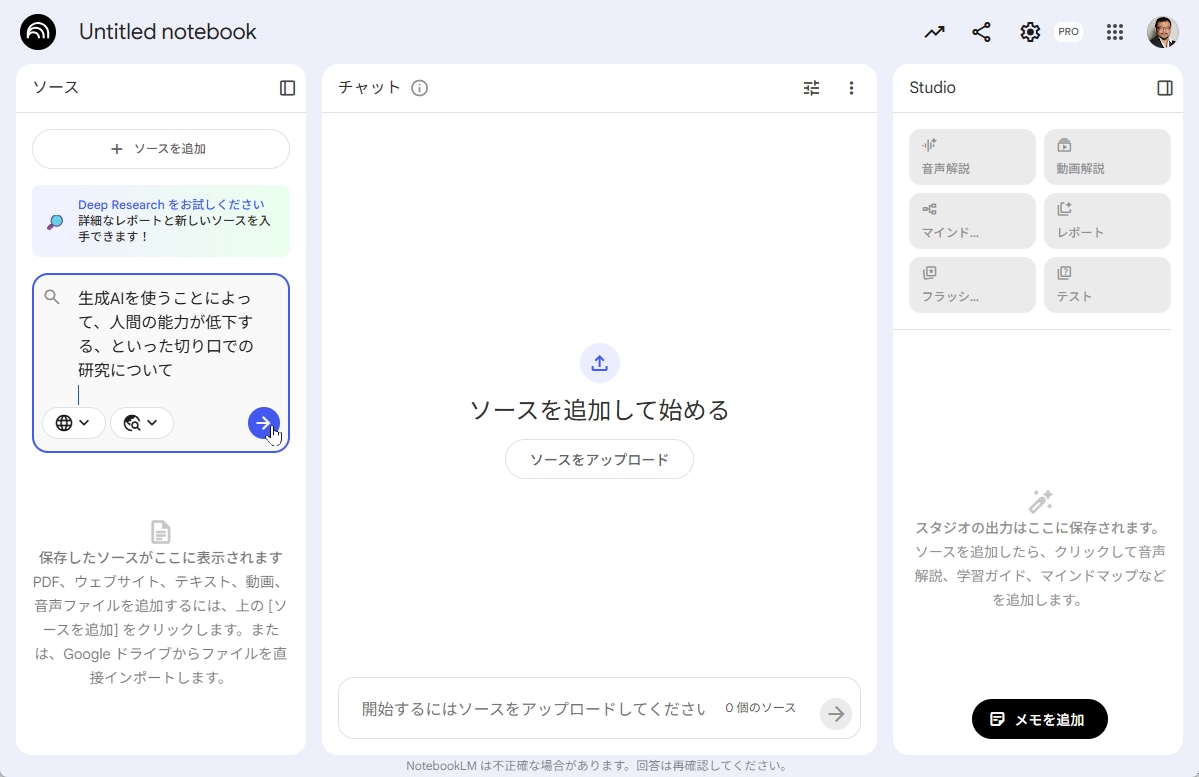1199x777 pixels.
Task: Select the マインド... mind map tile
Action: point(972,221)
